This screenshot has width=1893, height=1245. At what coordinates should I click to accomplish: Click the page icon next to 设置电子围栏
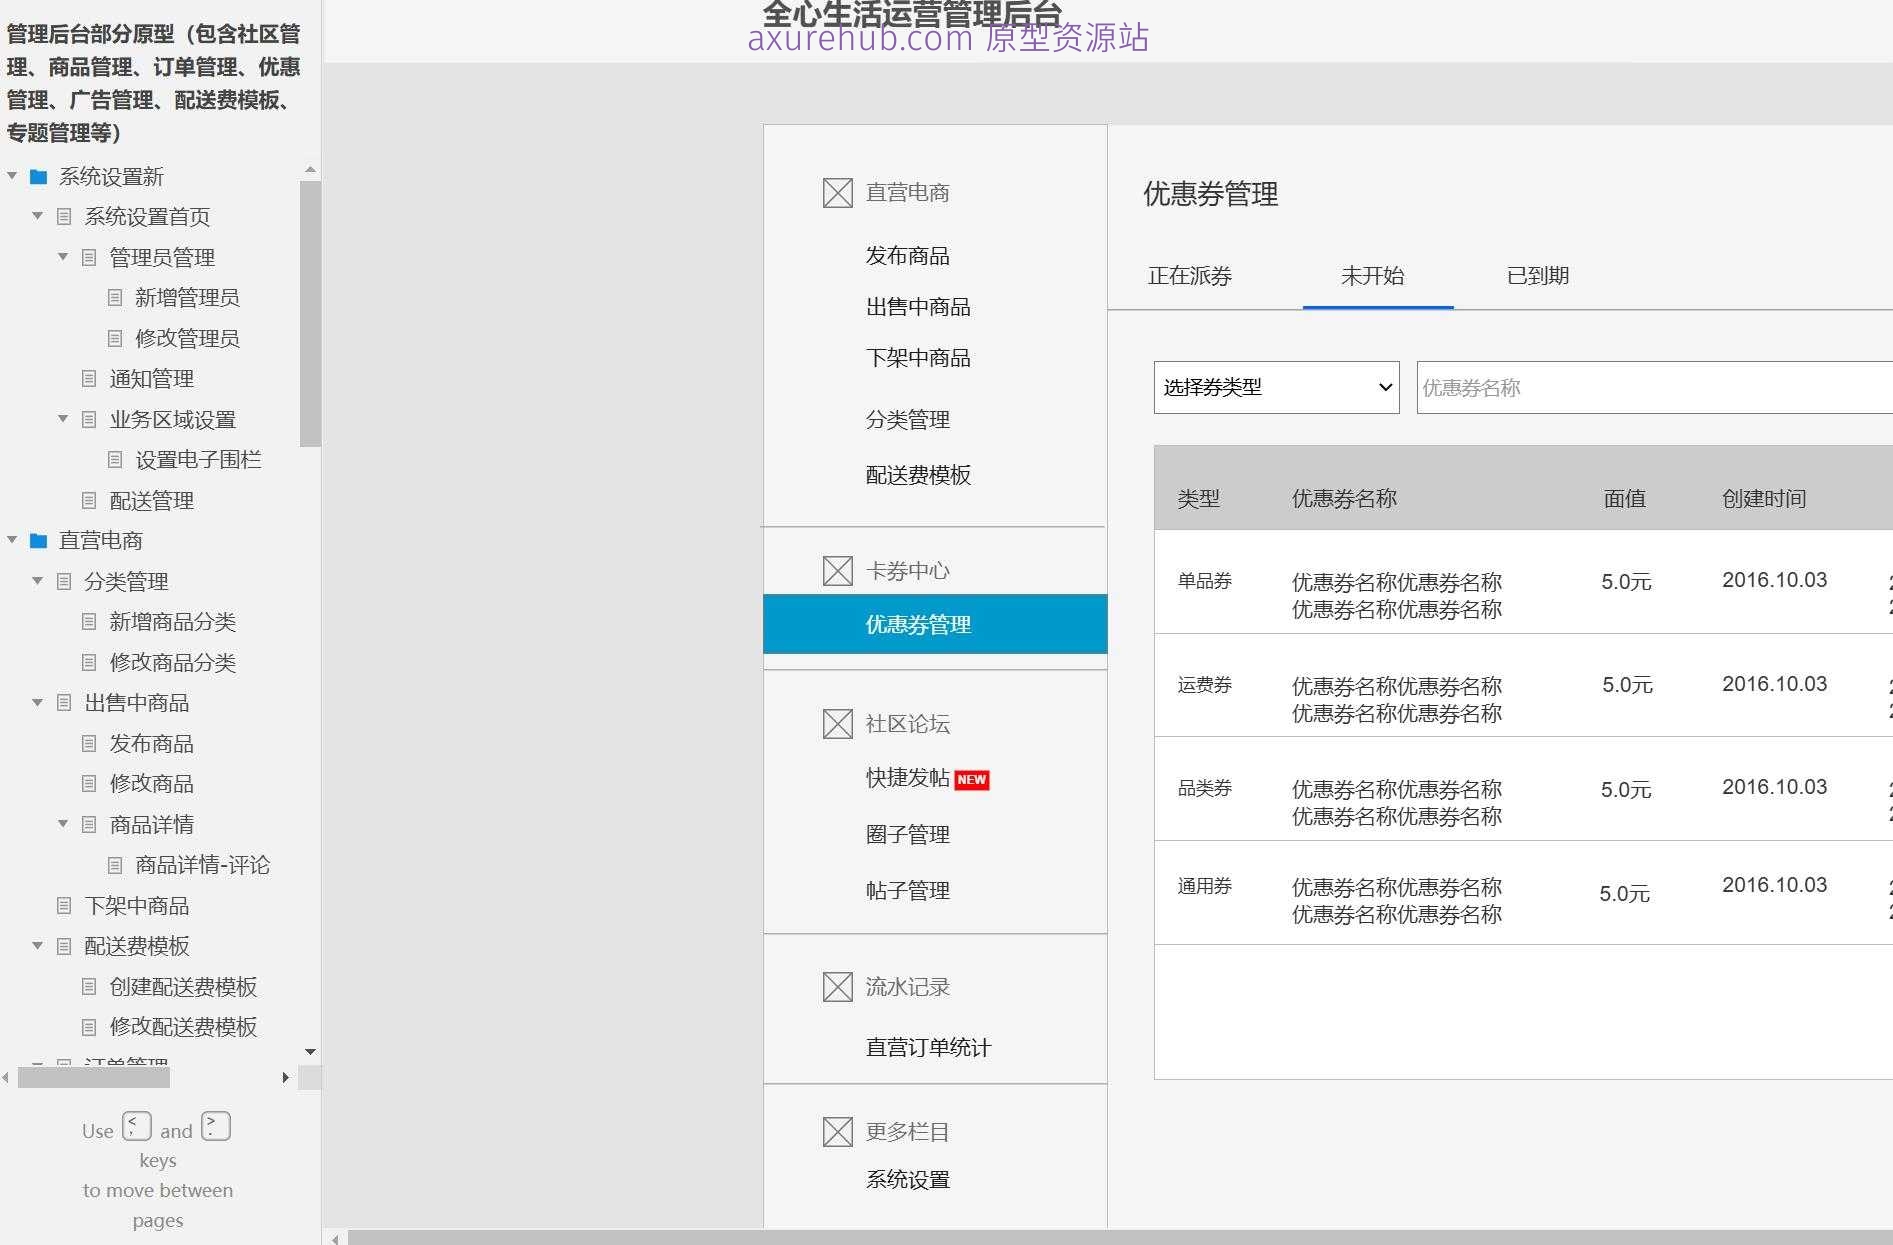click(x=115, y=460)
